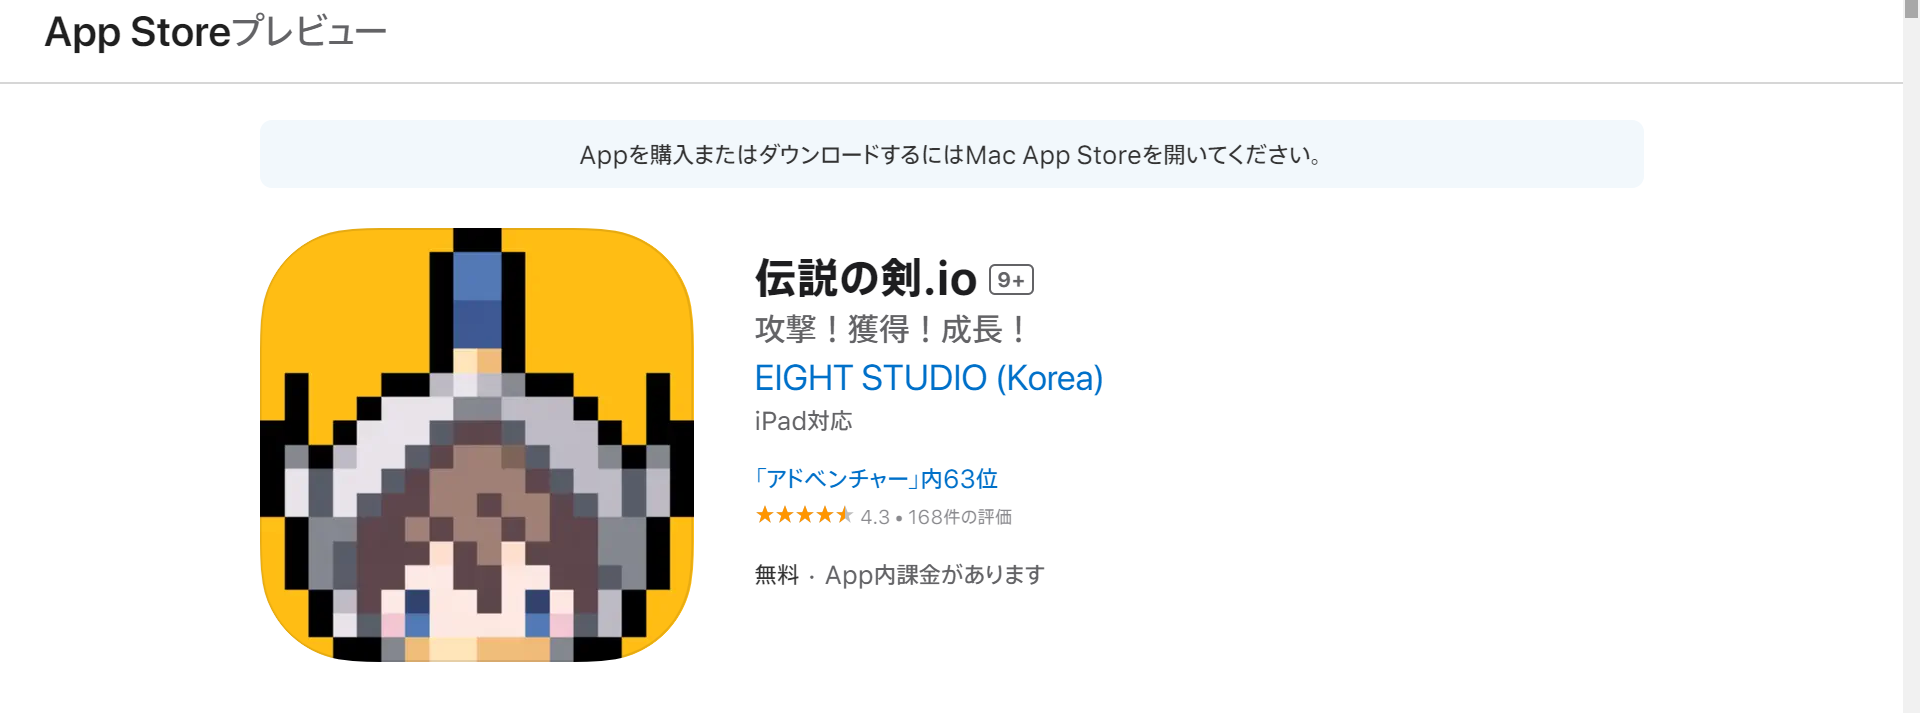Open the EIGHT STUDIO (Korea) developer page
Viewport: 1920px width, 713px height.
(928, 378)
